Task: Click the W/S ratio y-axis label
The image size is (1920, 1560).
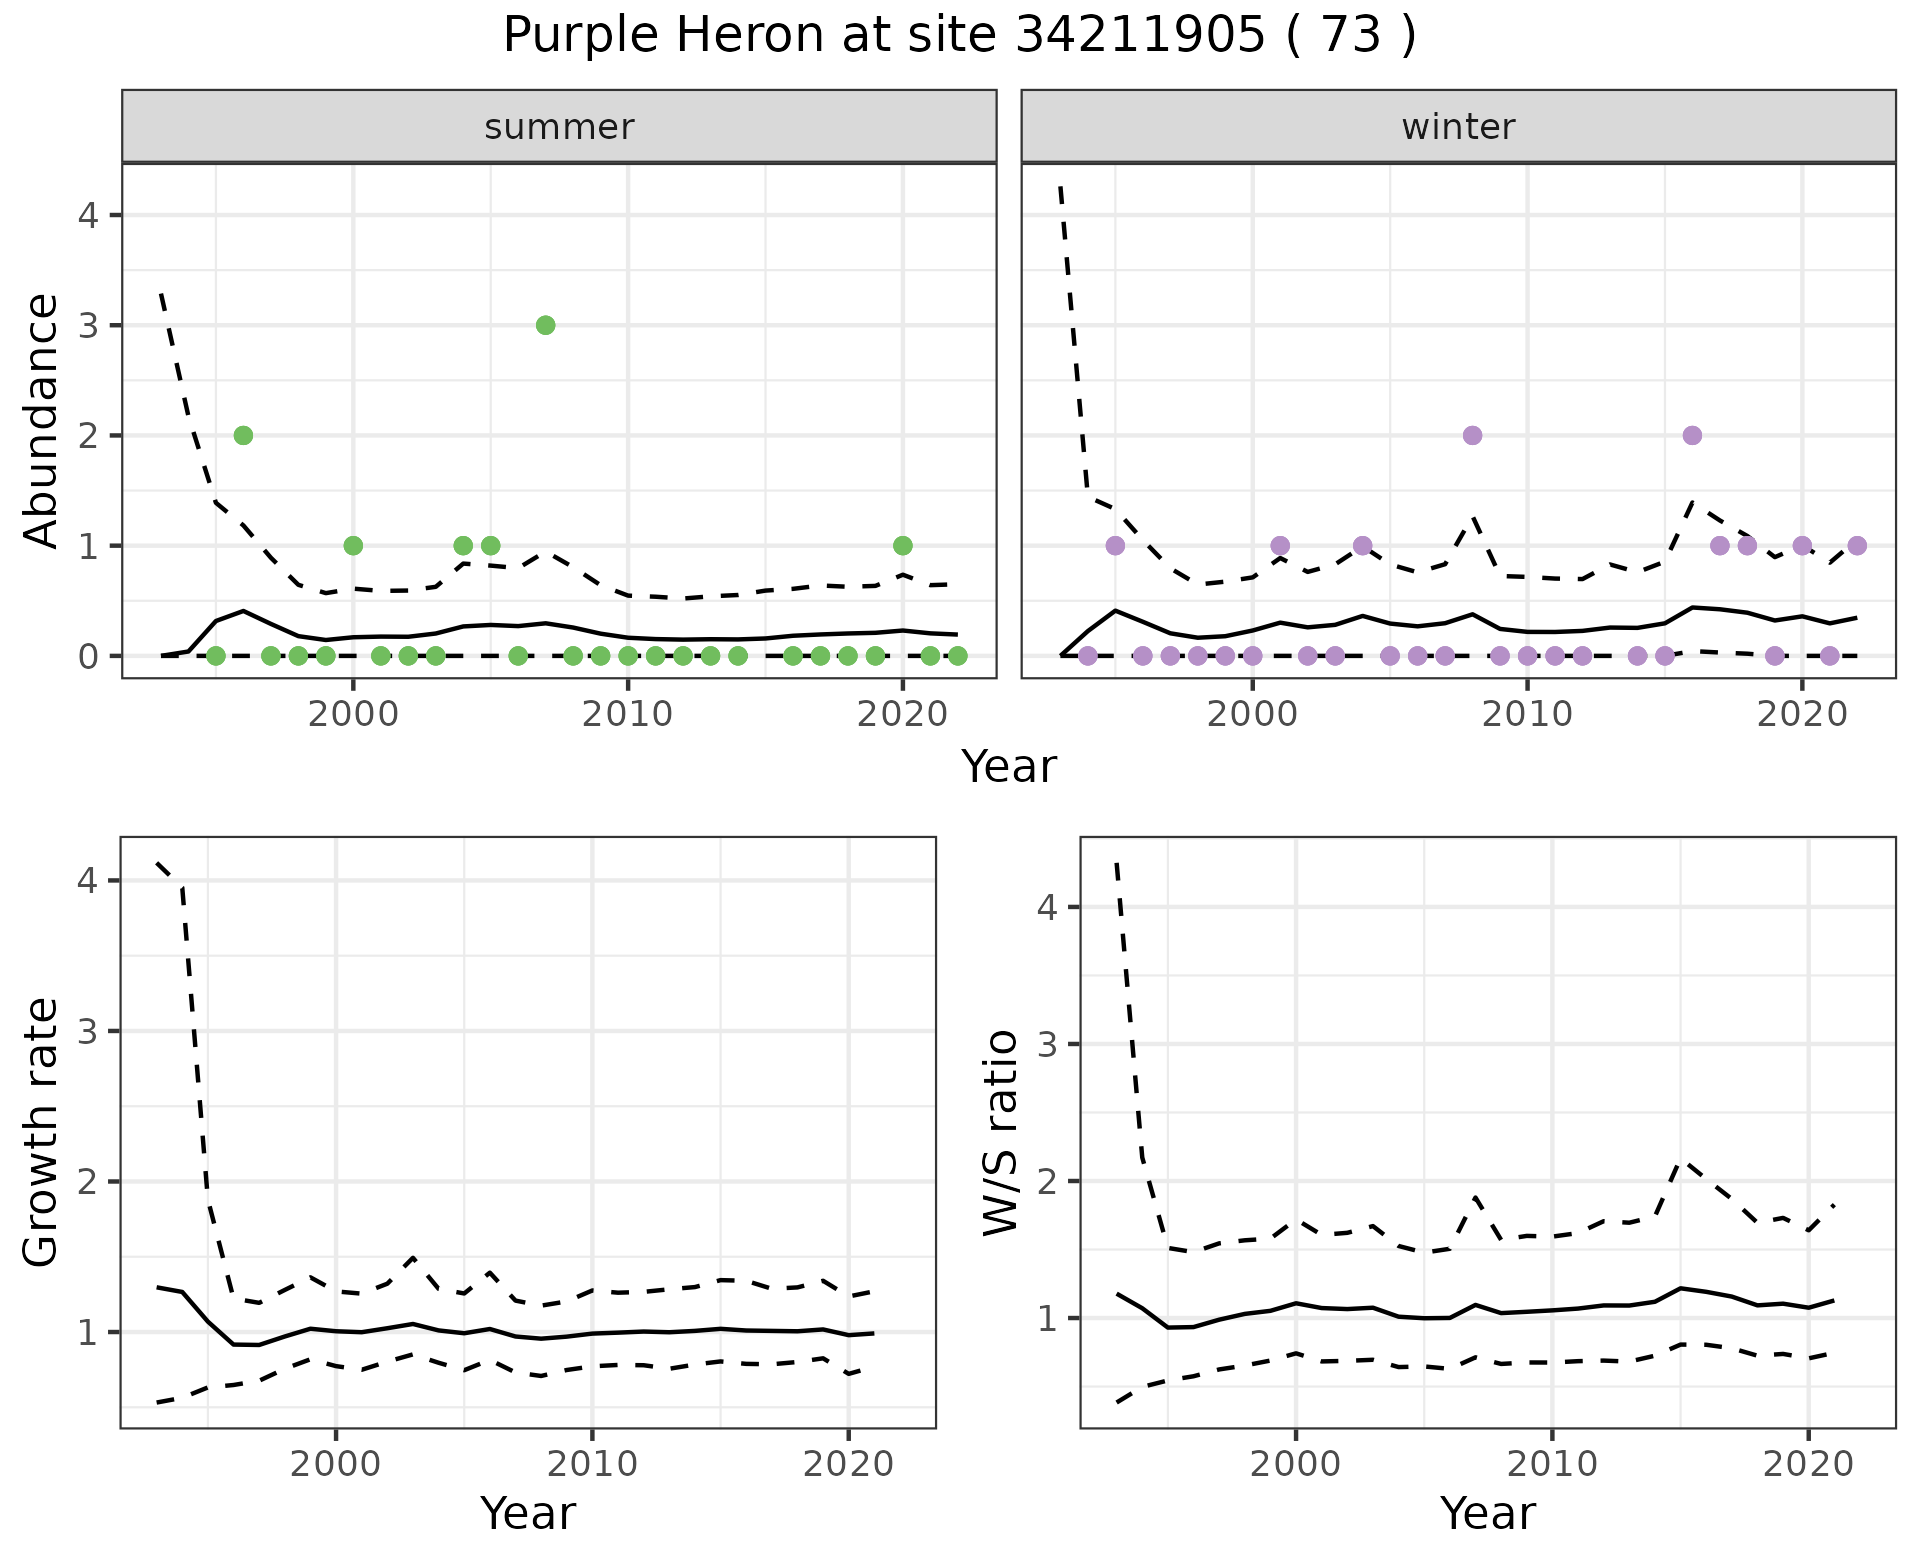Action: point(1001,1132)
